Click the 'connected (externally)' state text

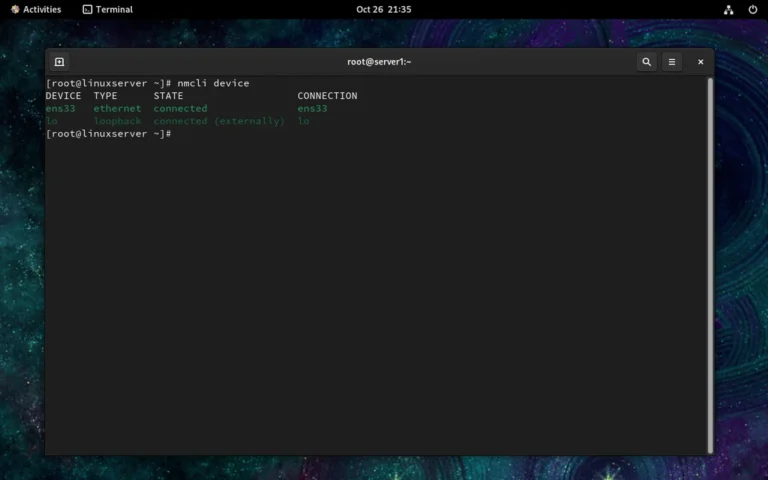click(x=218, y=121)
